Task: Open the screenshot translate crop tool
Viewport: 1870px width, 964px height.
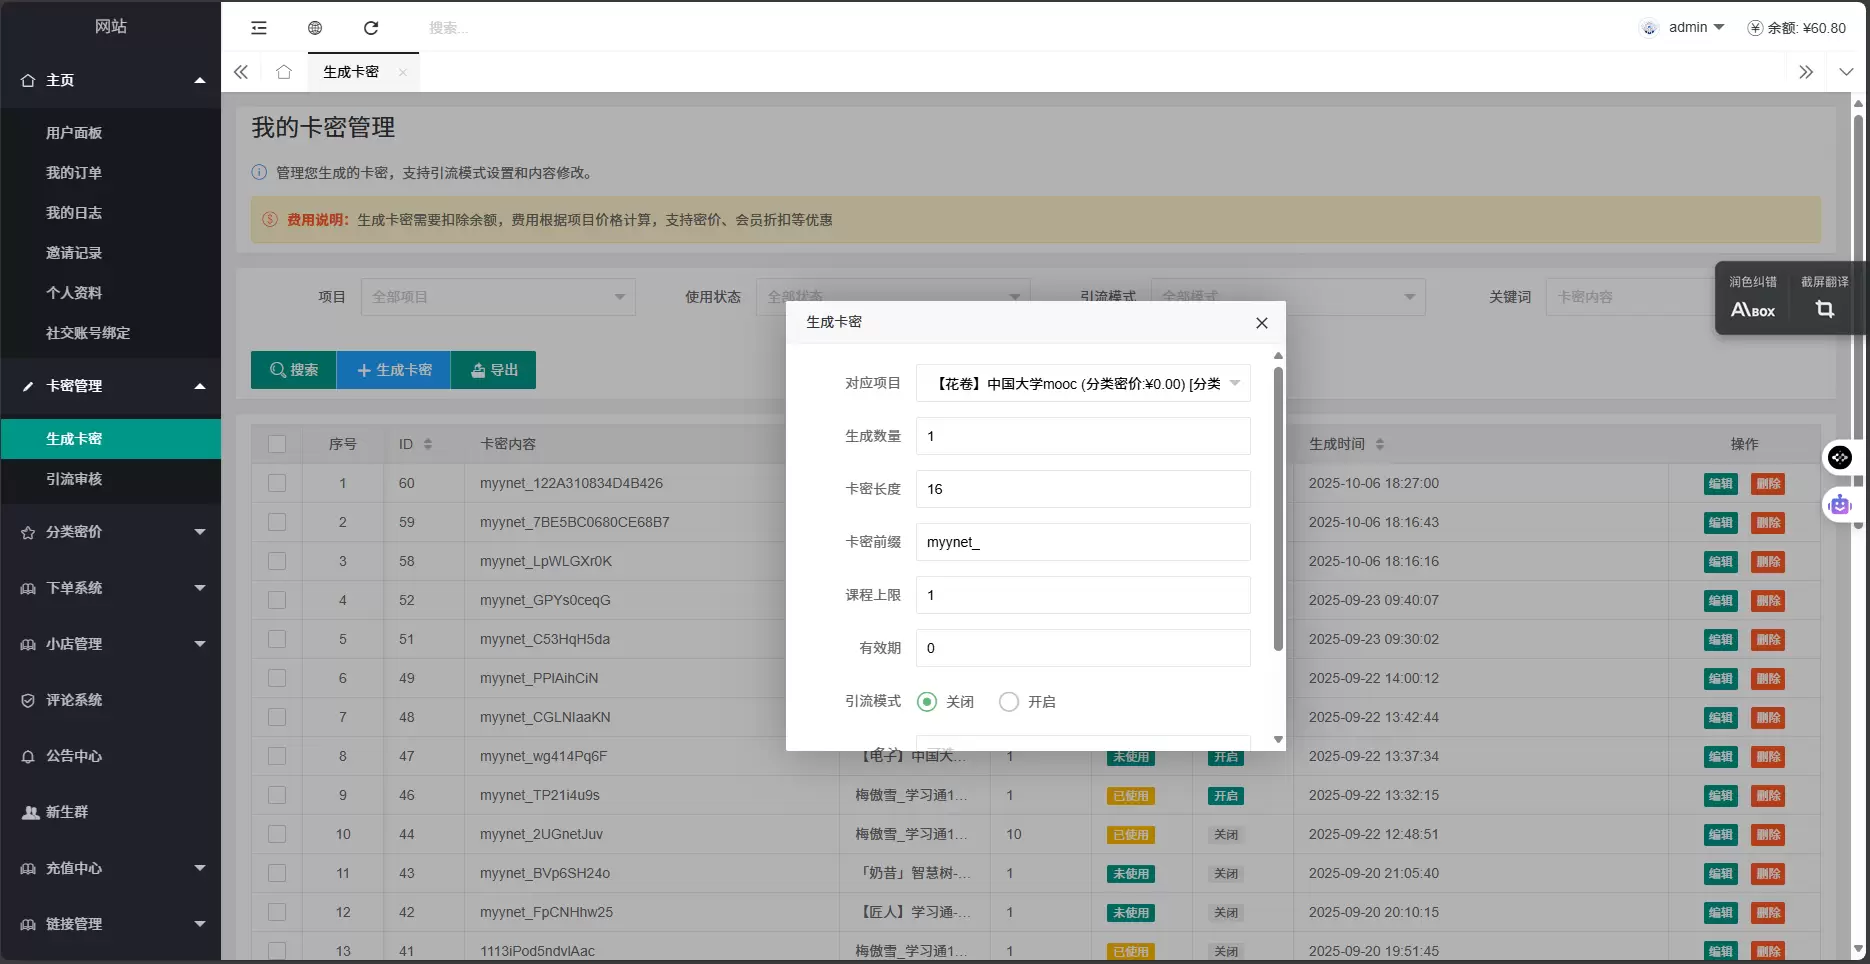Action: (1824, 309)
